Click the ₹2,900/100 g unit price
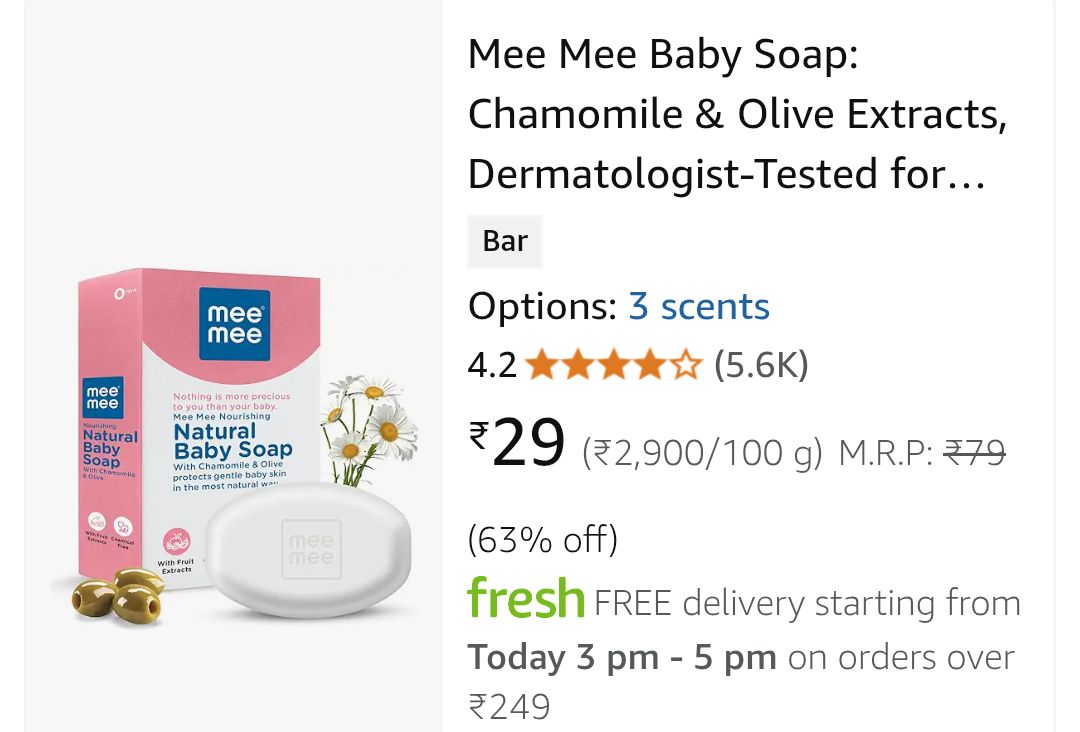The width and height of the screenshot is (1080, 732). (702, 454)
